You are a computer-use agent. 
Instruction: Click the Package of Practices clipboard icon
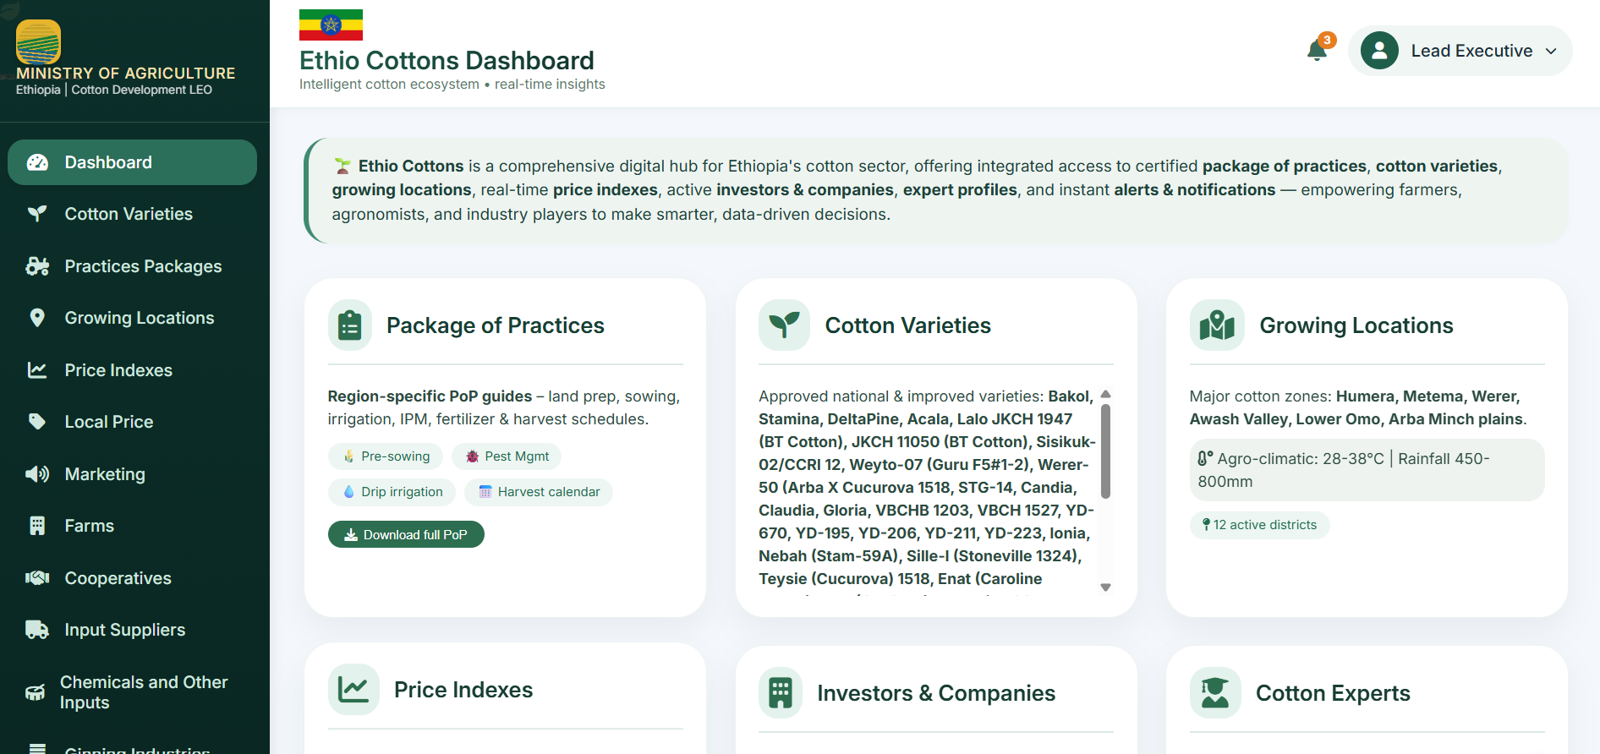click(350, 325)
